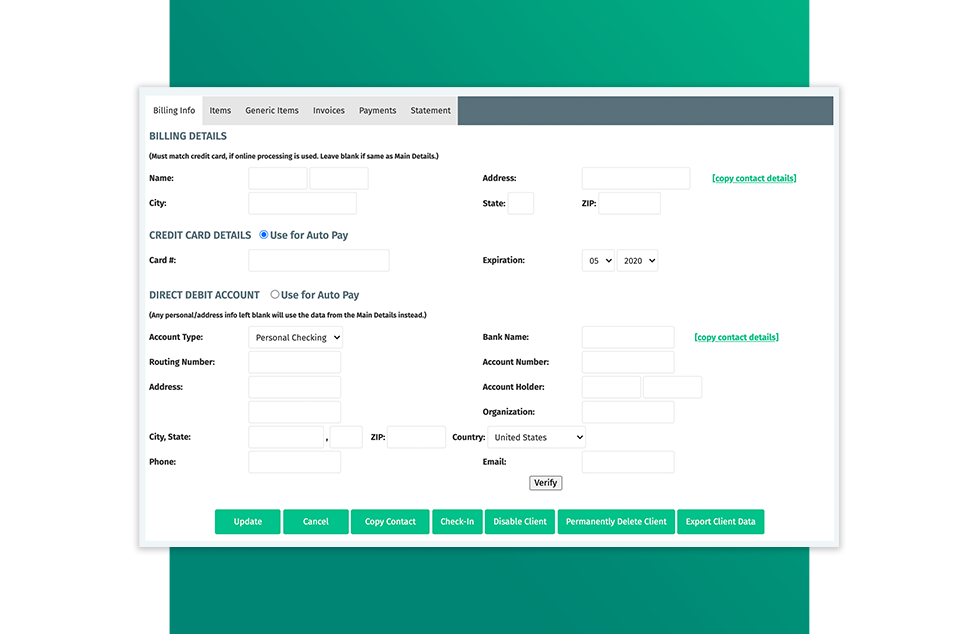This screenshot has width=979, height=634.
Task: View the Statement tab
Action: pos(430,111)
